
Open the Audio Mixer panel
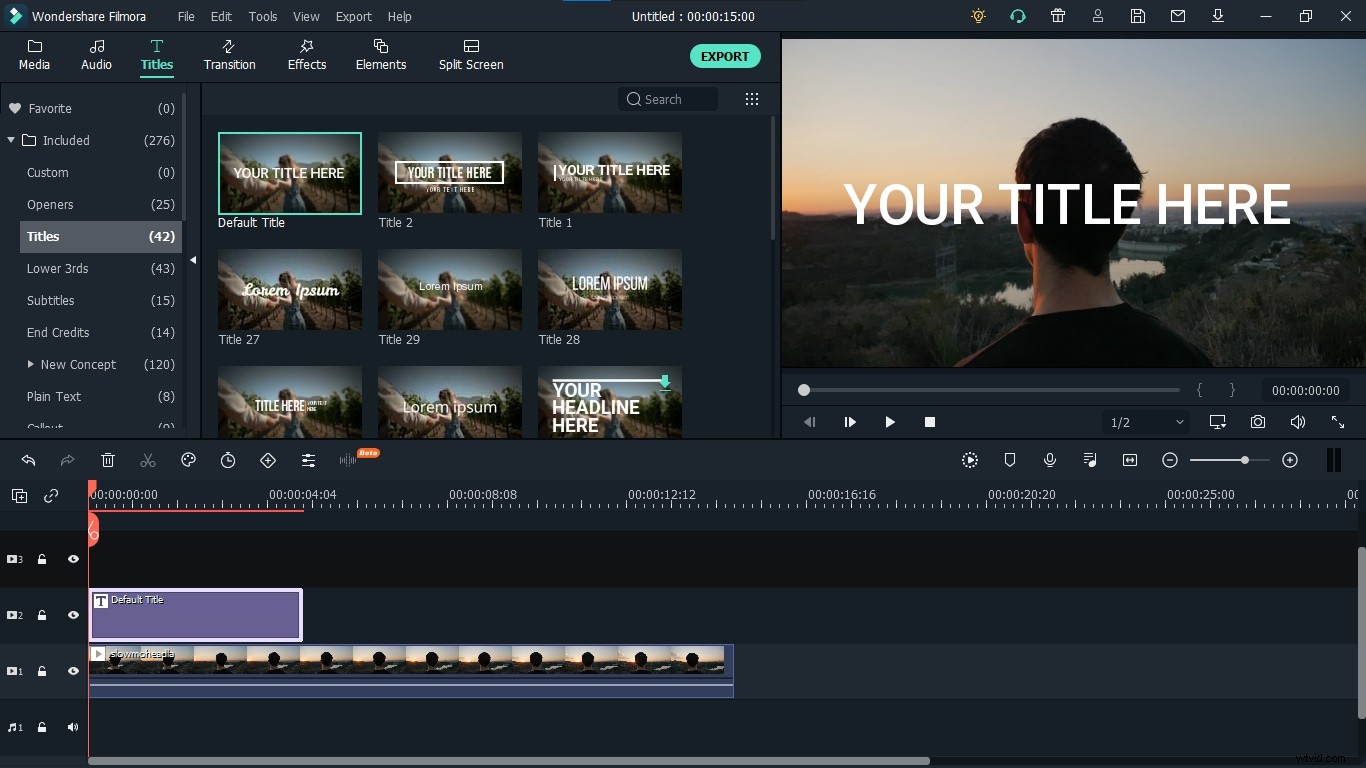point(1090,460)
